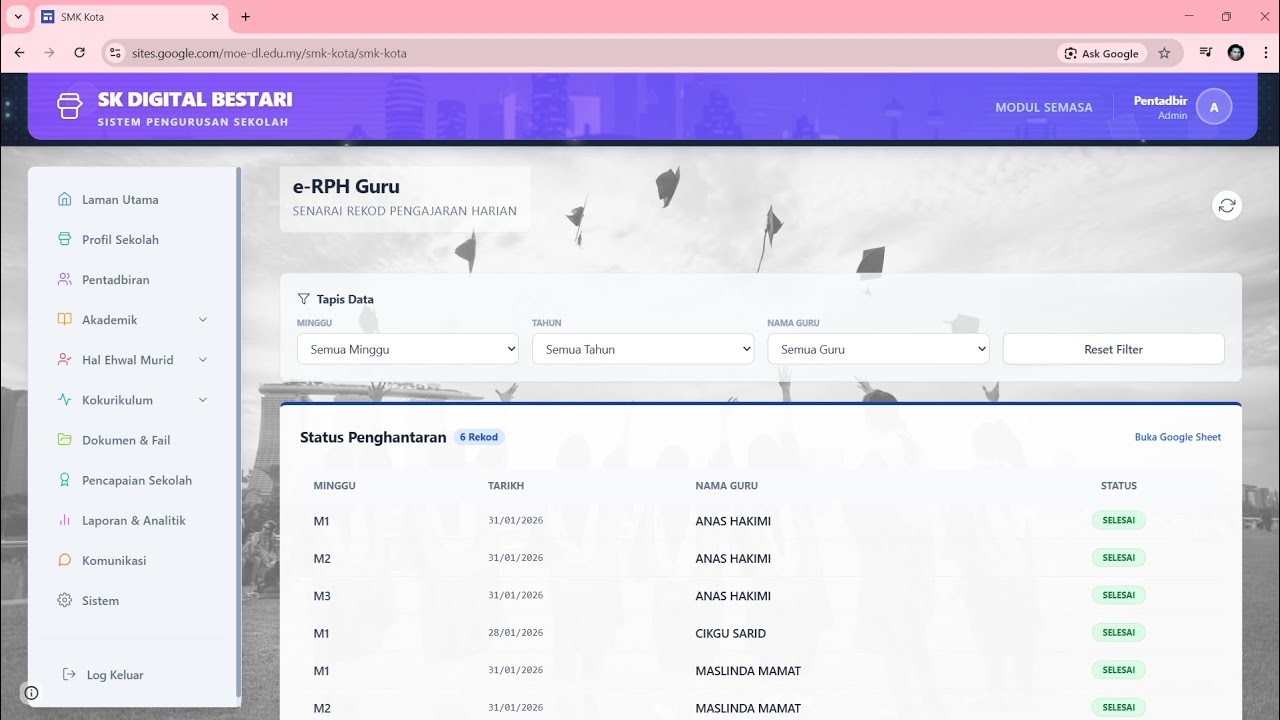Click the e-RPH Guru page title
This screenshot has width=1280, height=720.
coord(346,186)
